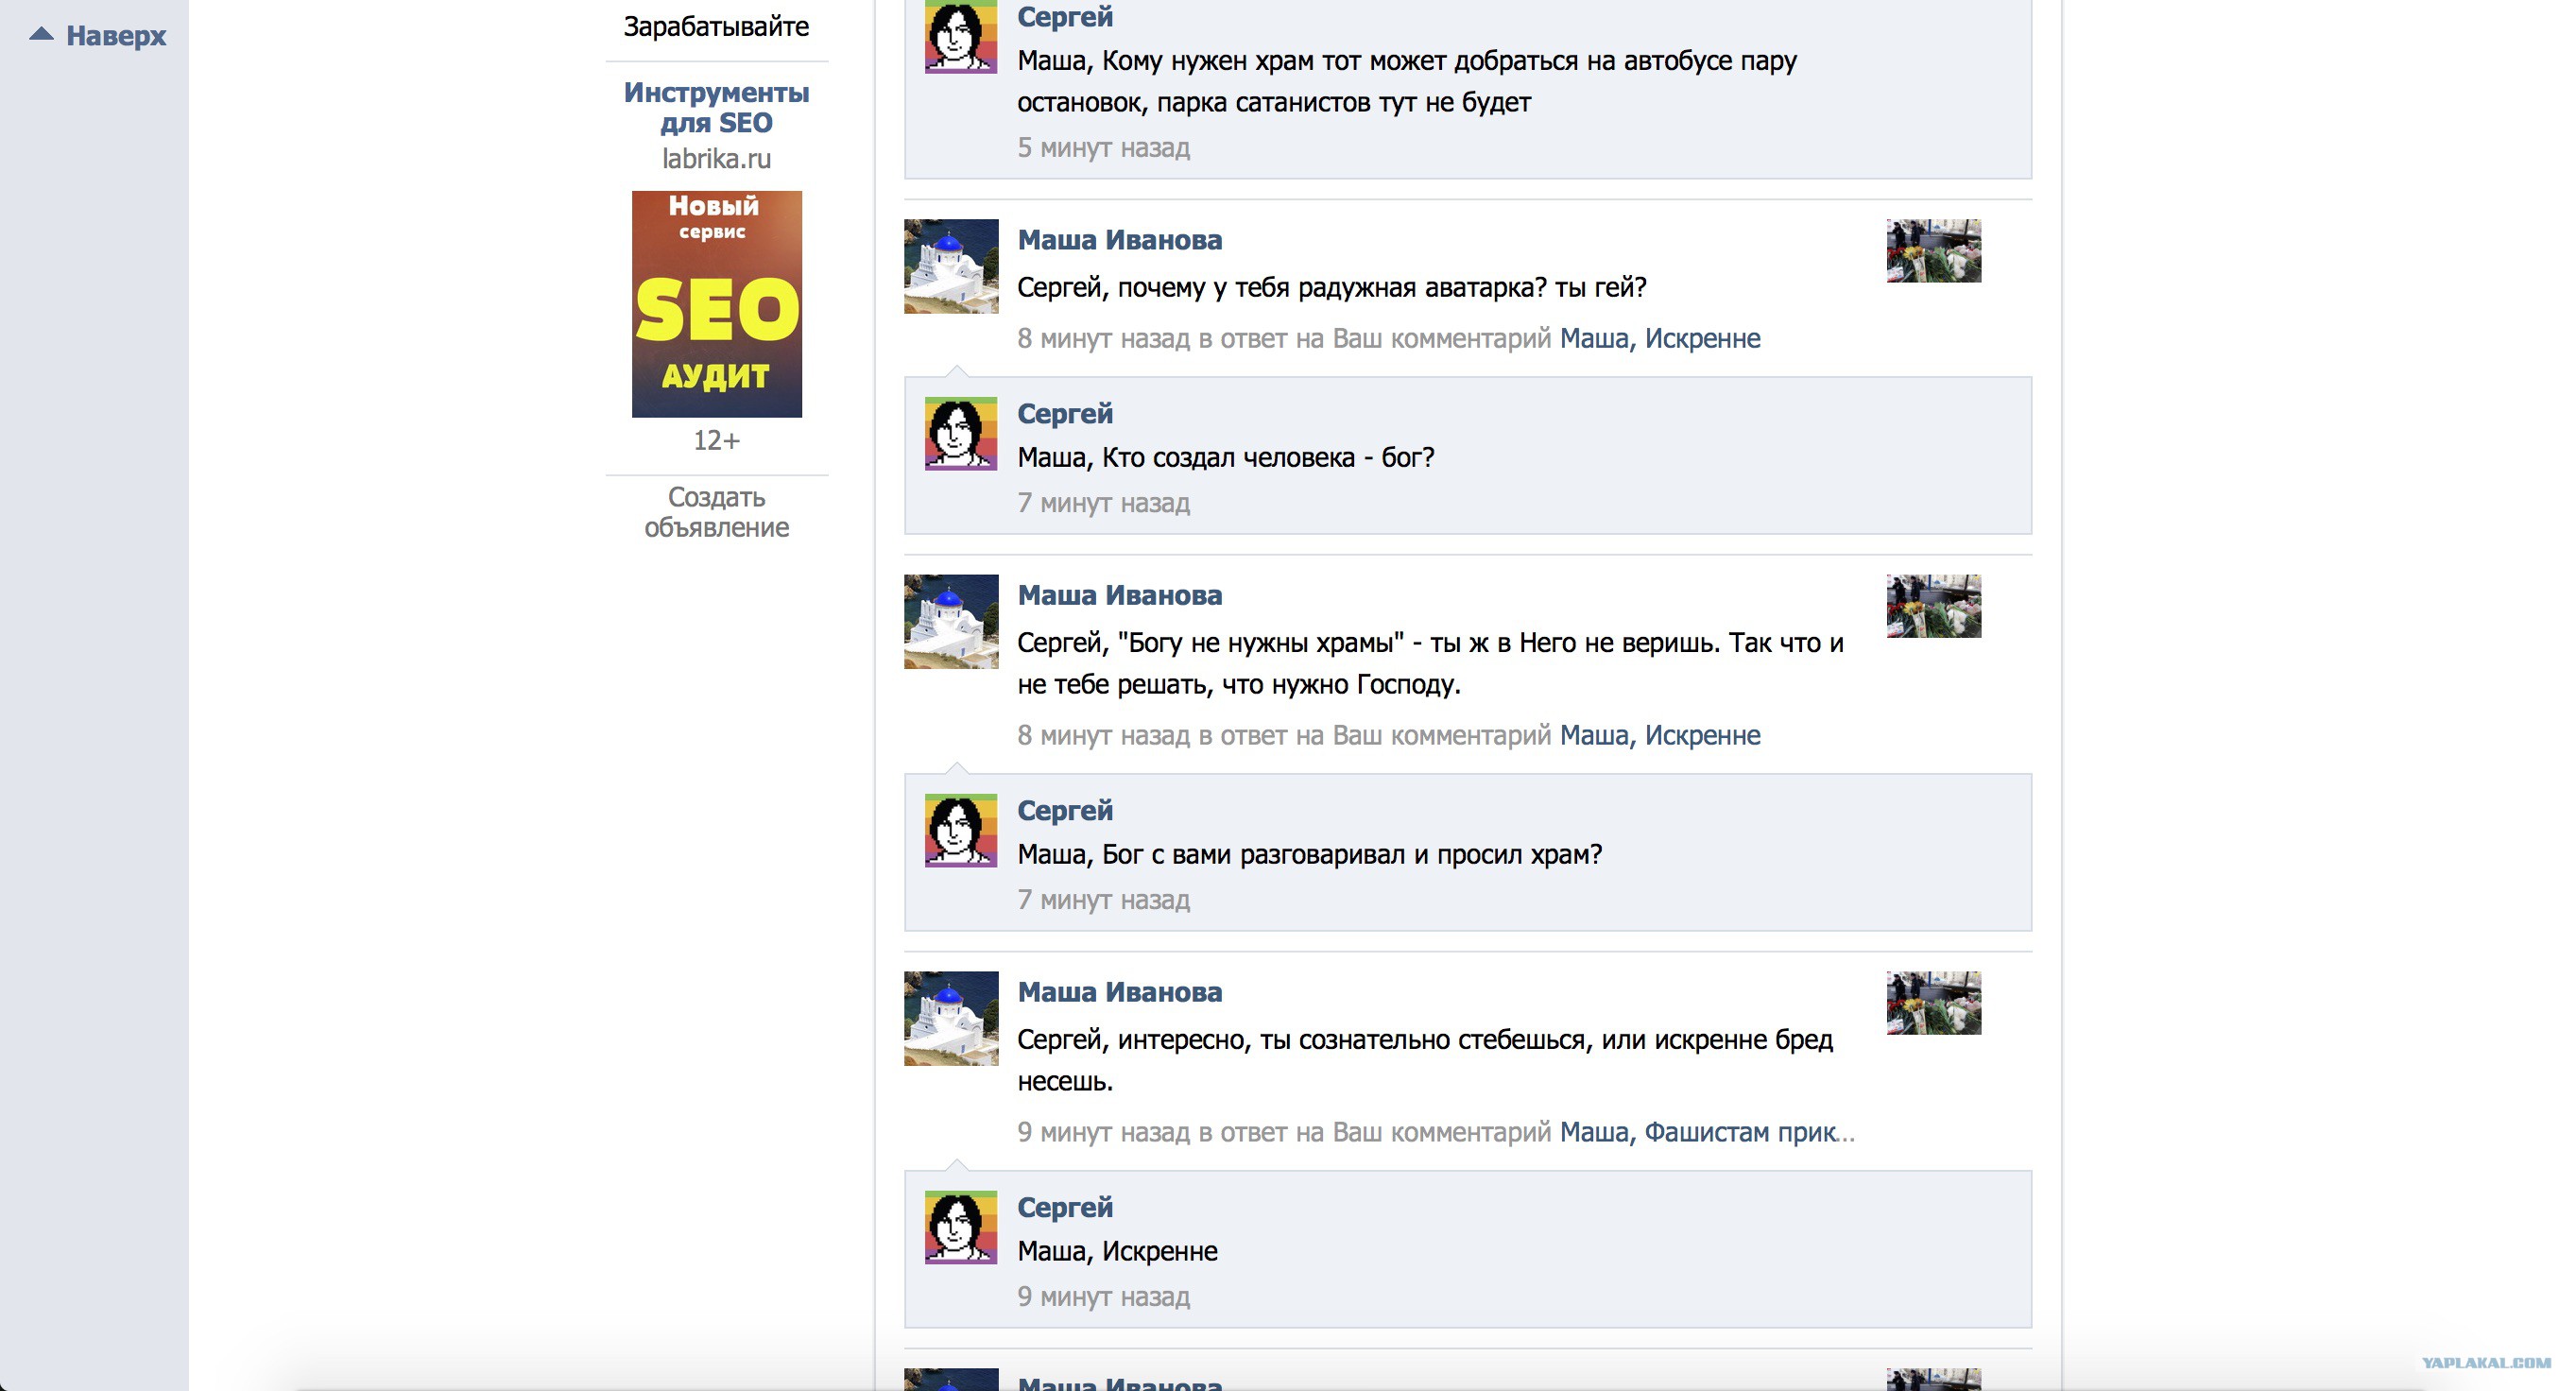Open 'Маша, Фашистам прик…' comment link
The image size is (2576, 1391).
1706,1132
